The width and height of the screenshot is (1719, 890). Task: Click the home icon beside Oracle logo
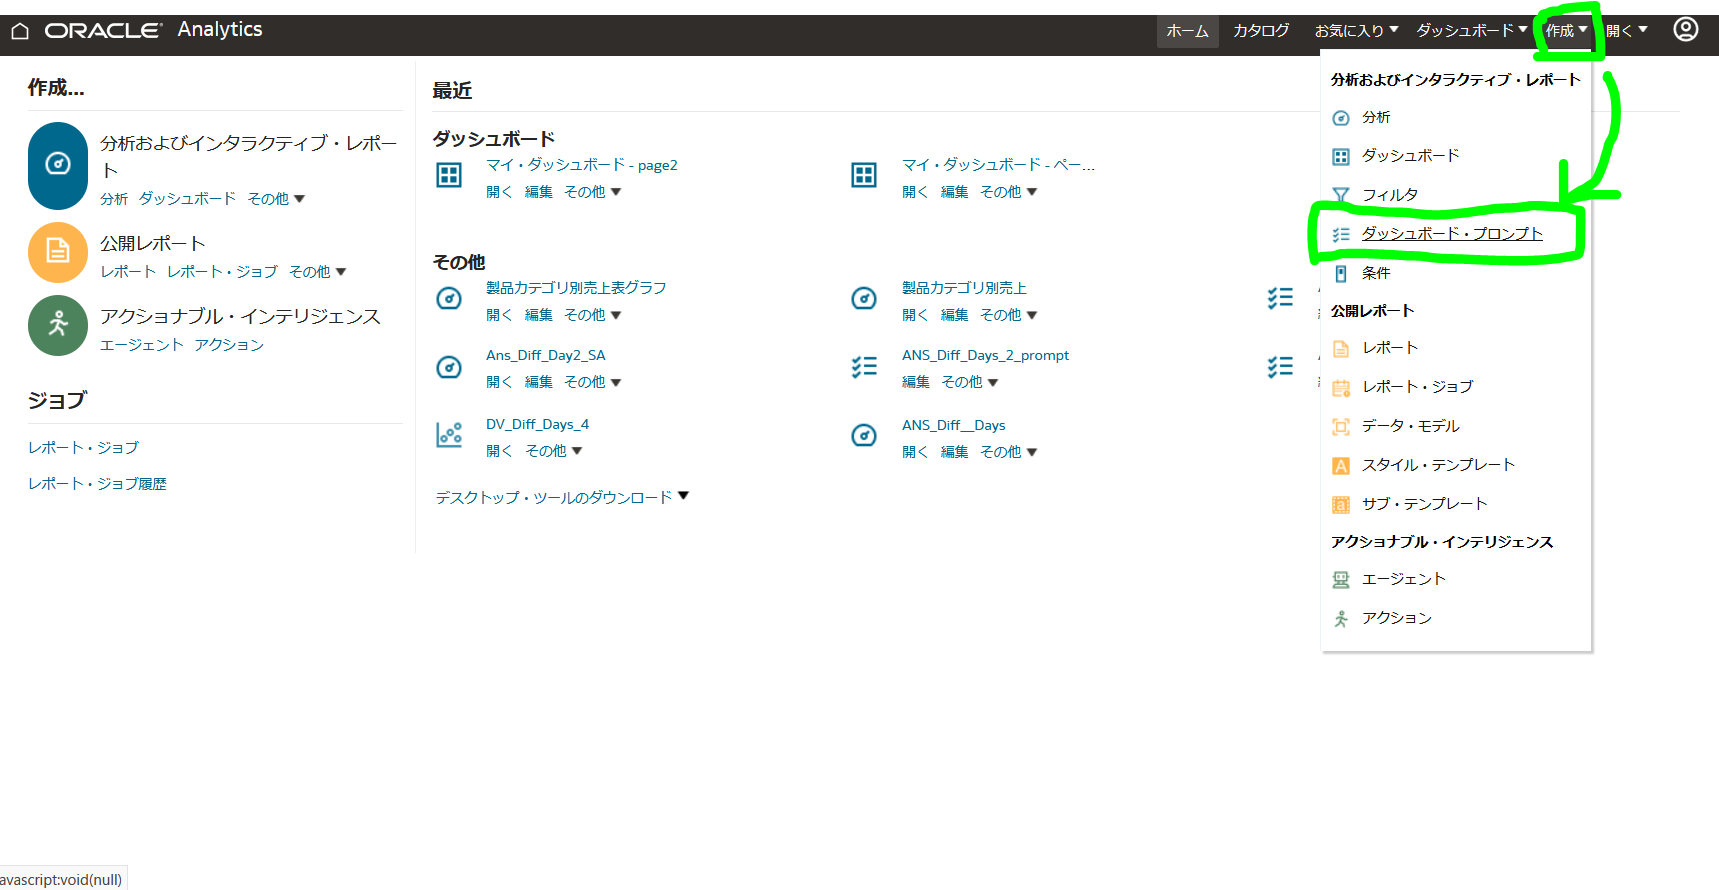tap(20, 31)
